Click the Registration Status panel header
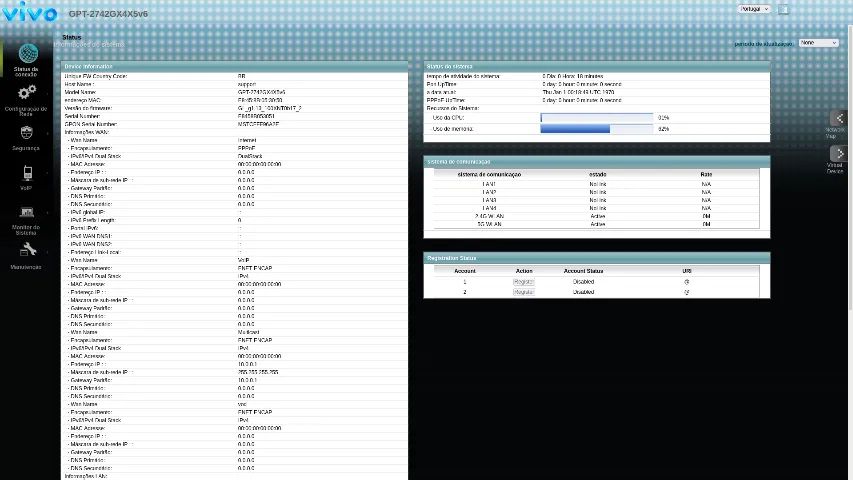 pyautogui.click(x=597, y=258)
